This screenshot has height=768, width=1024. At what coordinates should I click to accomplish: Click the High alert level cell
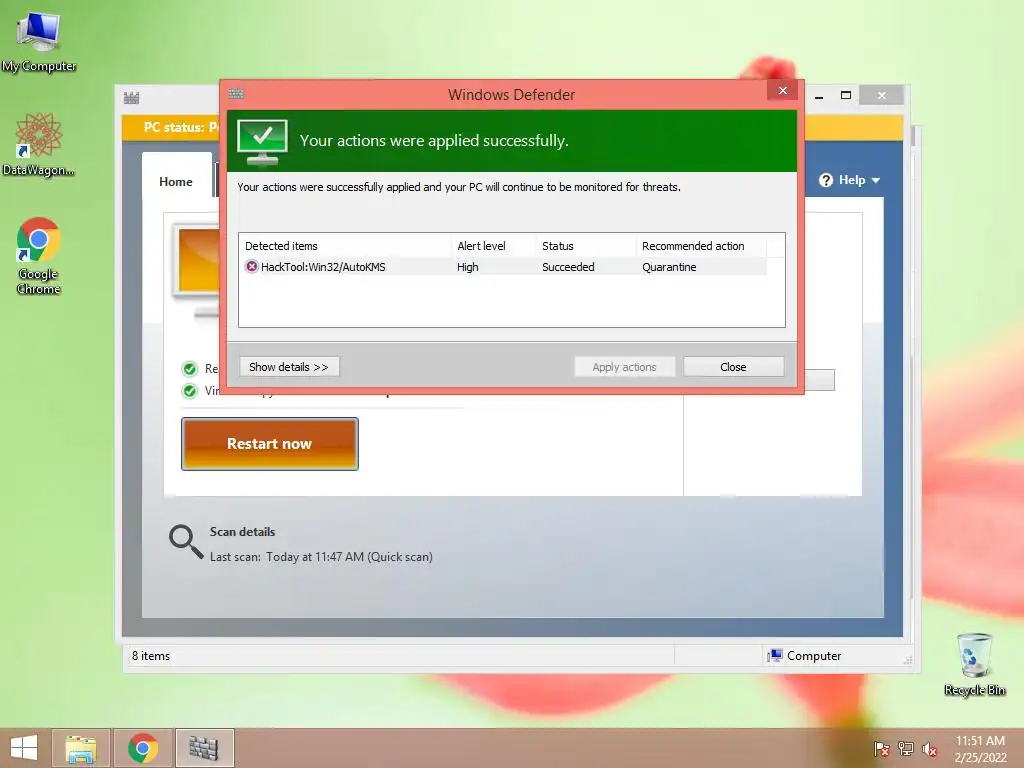pyautogui.click(x=468, y=267)
